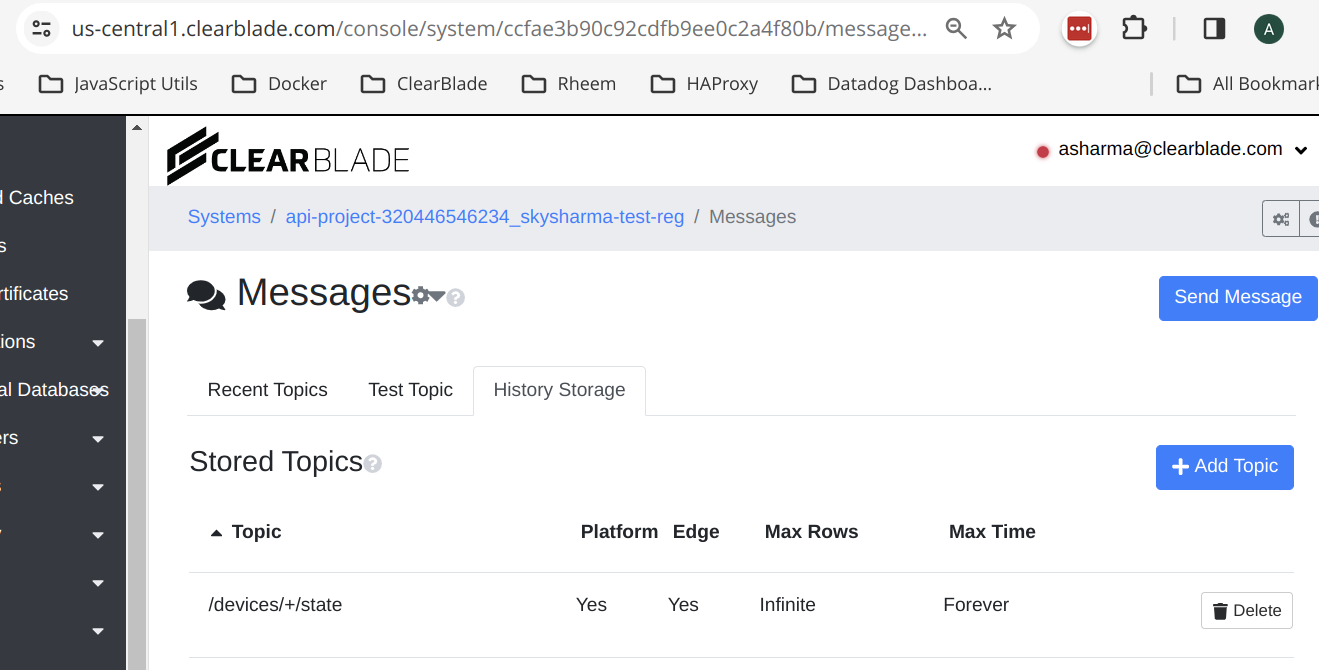Click the ClearBlade logo
The image size is (1319, 670).
click(x=288, y=157)
